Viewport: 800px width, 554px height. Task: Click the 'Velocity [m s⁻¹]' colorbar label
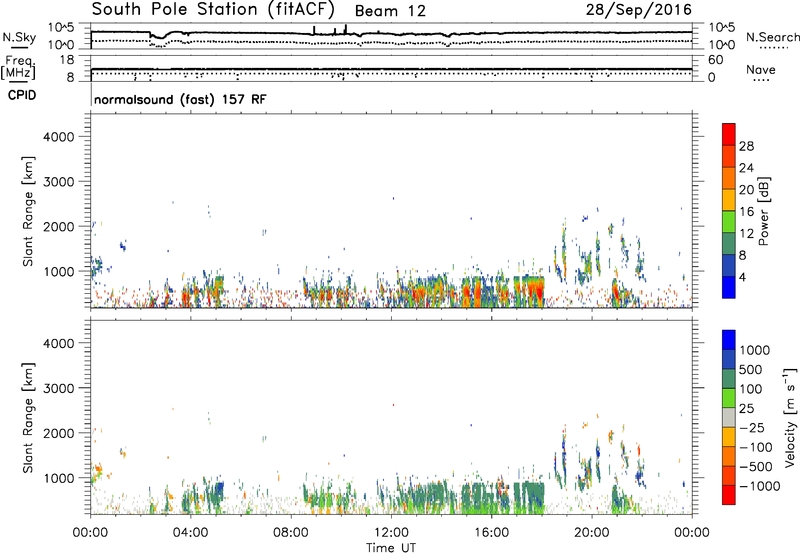pyautogui.click(x=790, y=417)
